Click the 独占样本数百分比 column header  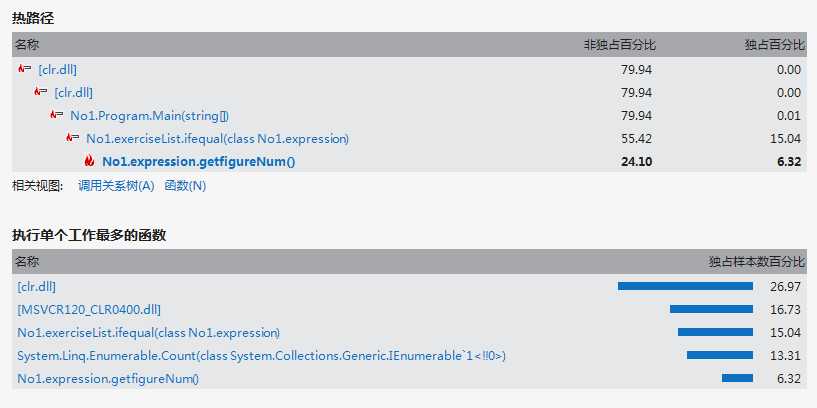(x=757, y=262)
